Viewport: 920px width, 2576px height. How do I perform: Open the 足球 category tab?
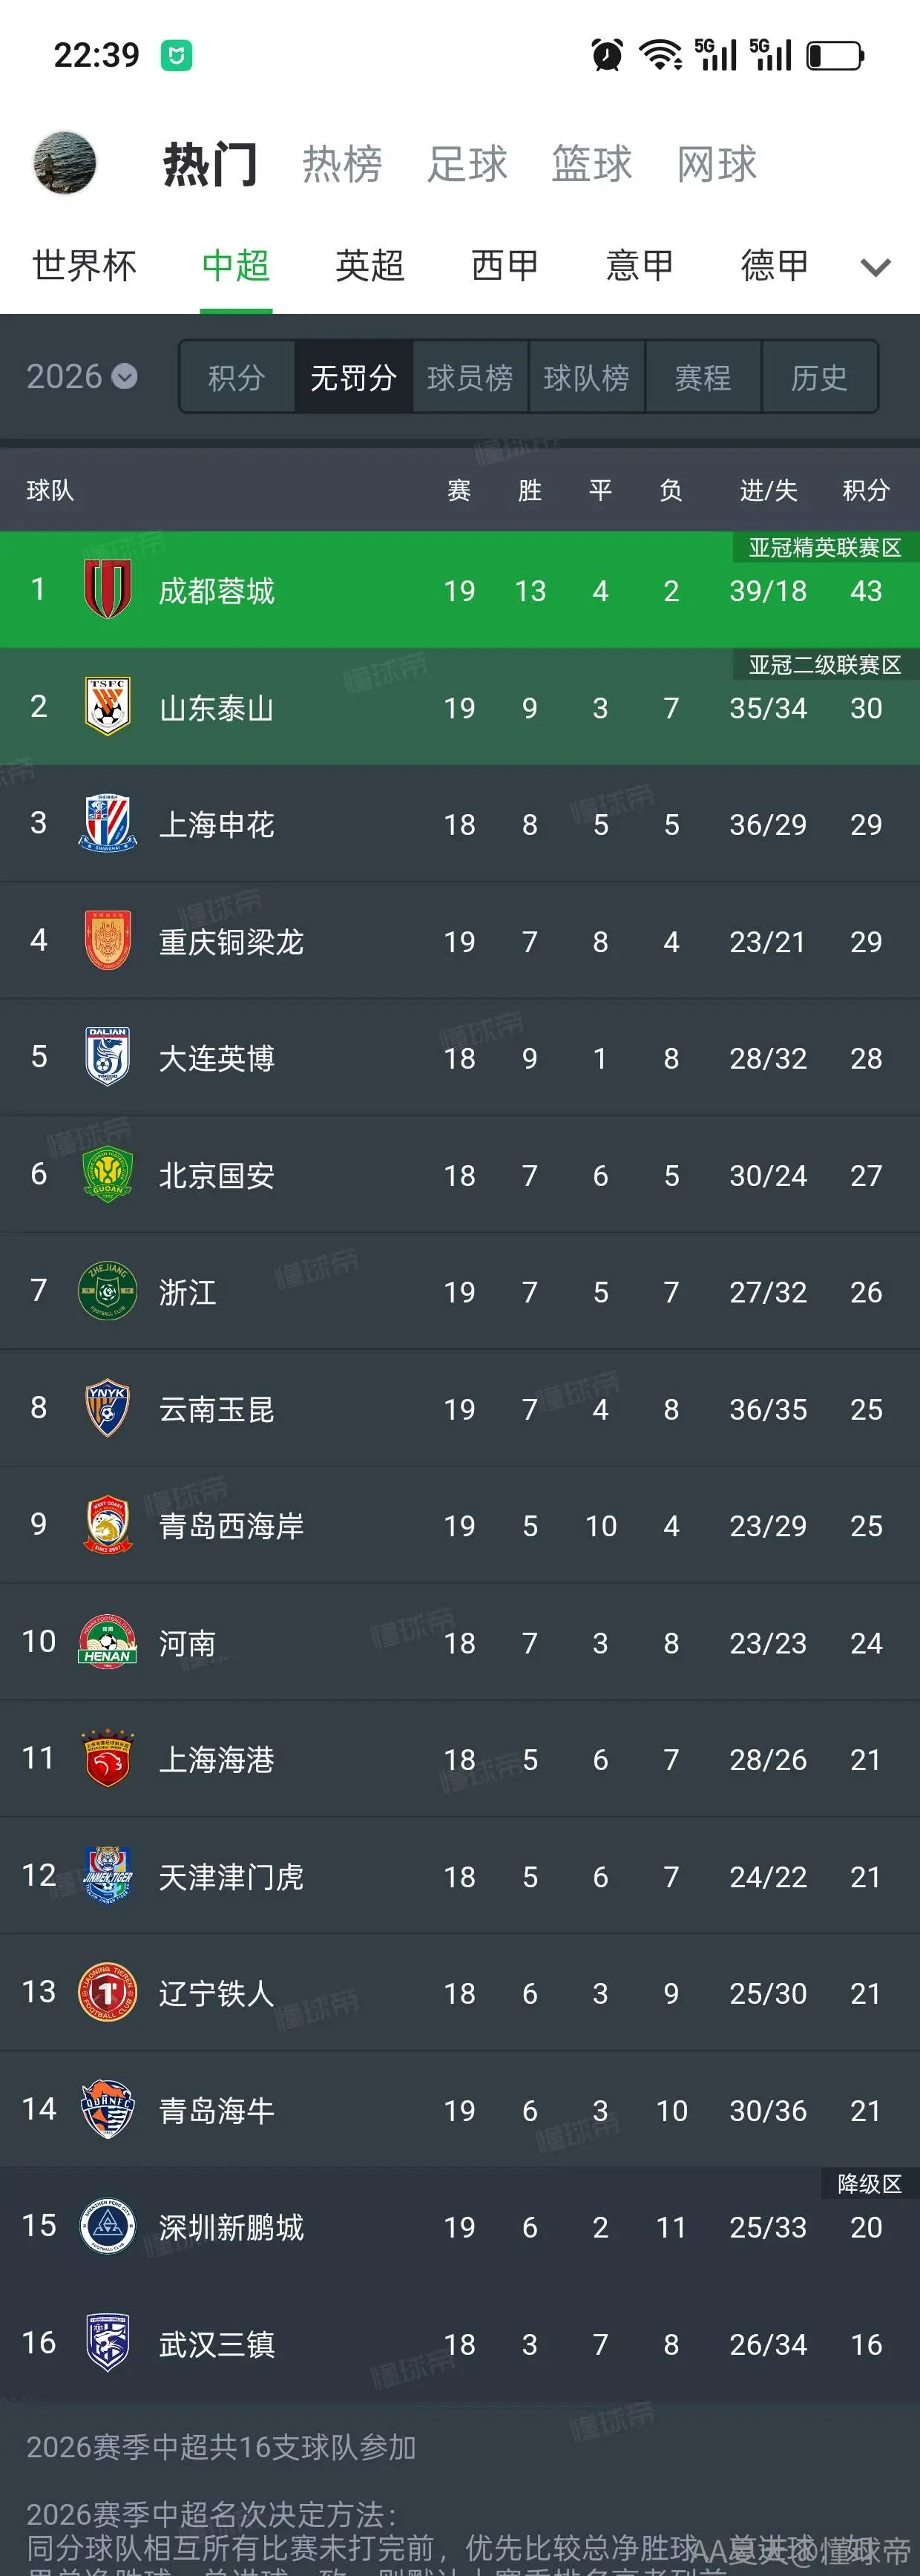coord(467,164)
